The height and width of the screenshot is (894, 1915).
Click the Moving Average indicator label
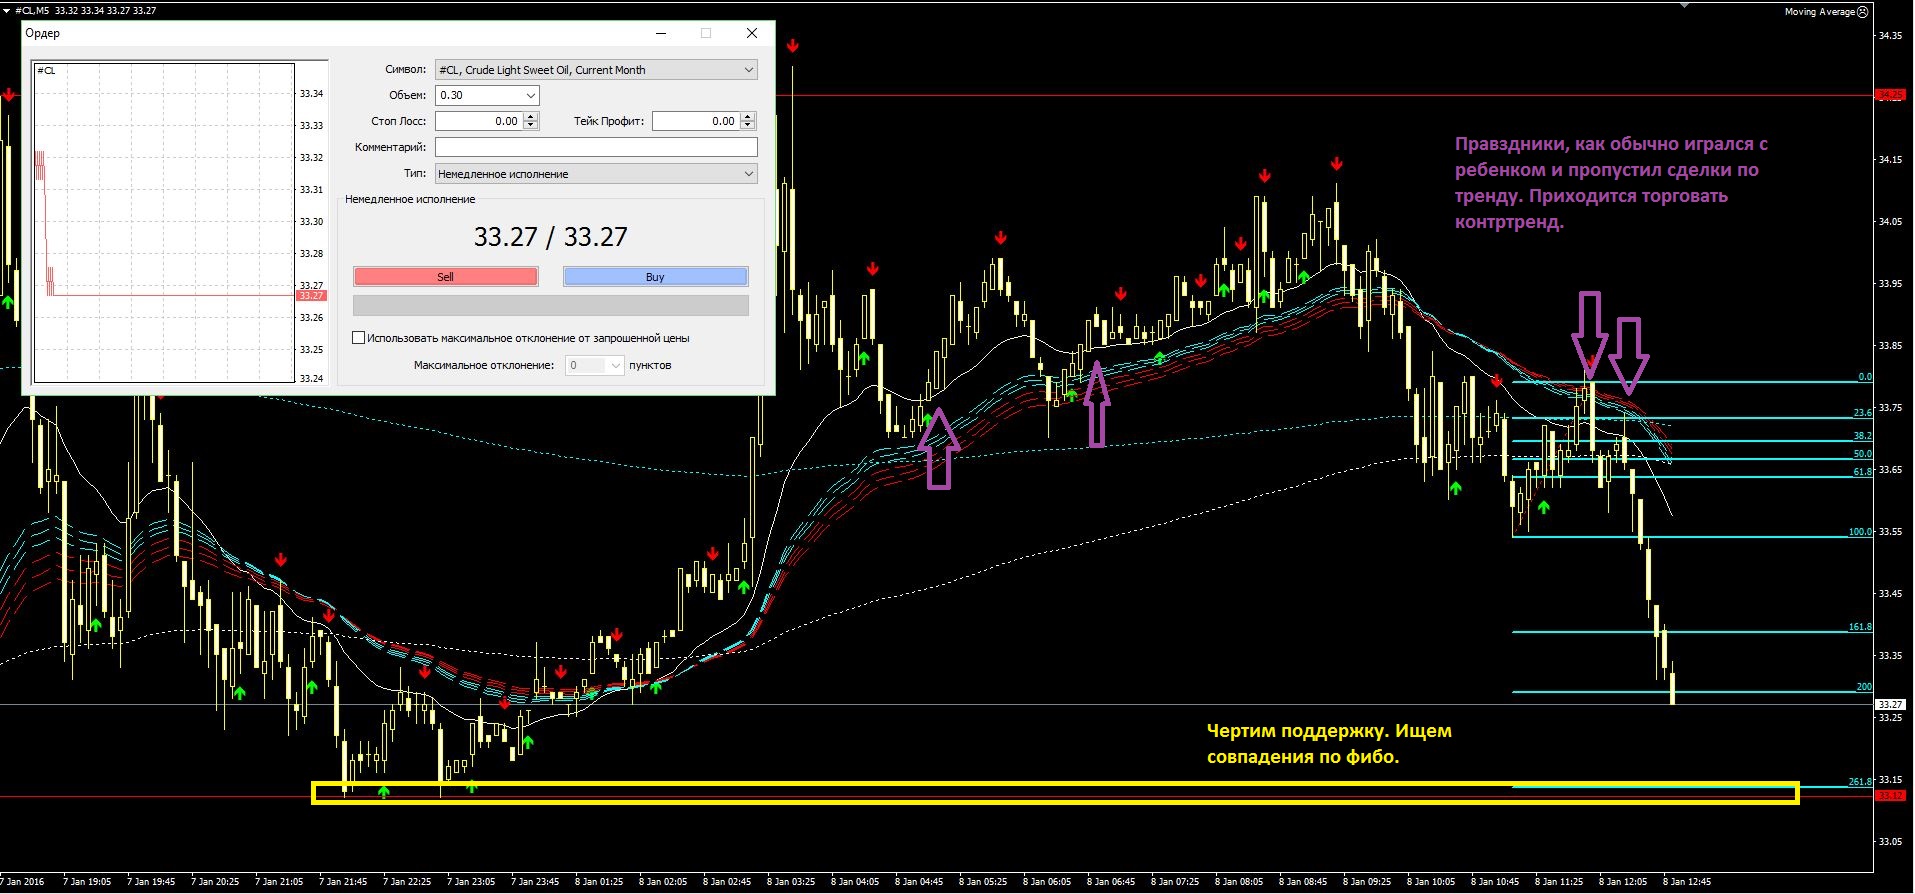pos(1819,12)
